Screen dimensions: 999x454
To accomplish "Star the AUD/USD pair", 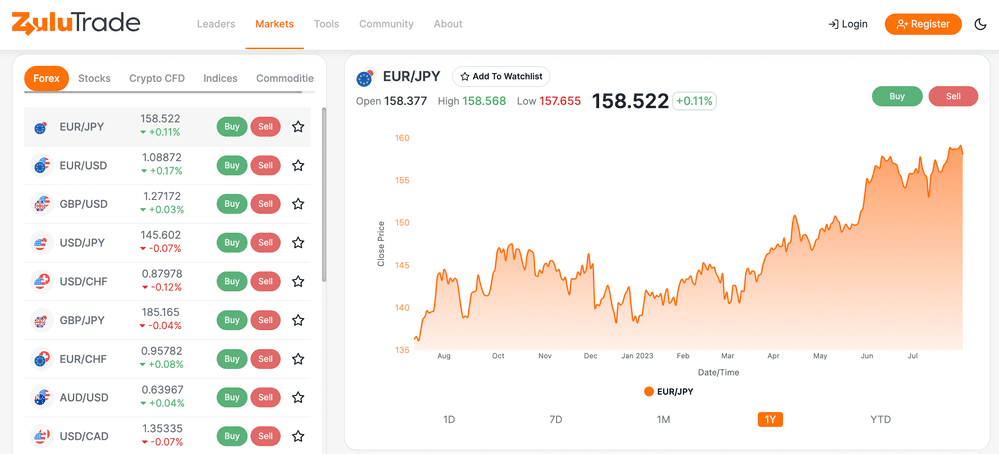I will [x=298, y=398].
